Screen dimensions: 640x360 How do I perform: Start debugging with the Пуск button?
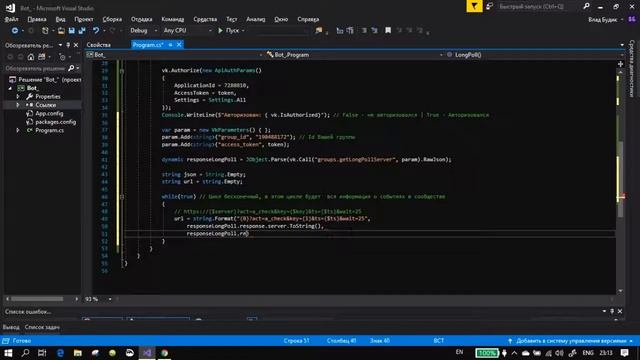[229, 31]
